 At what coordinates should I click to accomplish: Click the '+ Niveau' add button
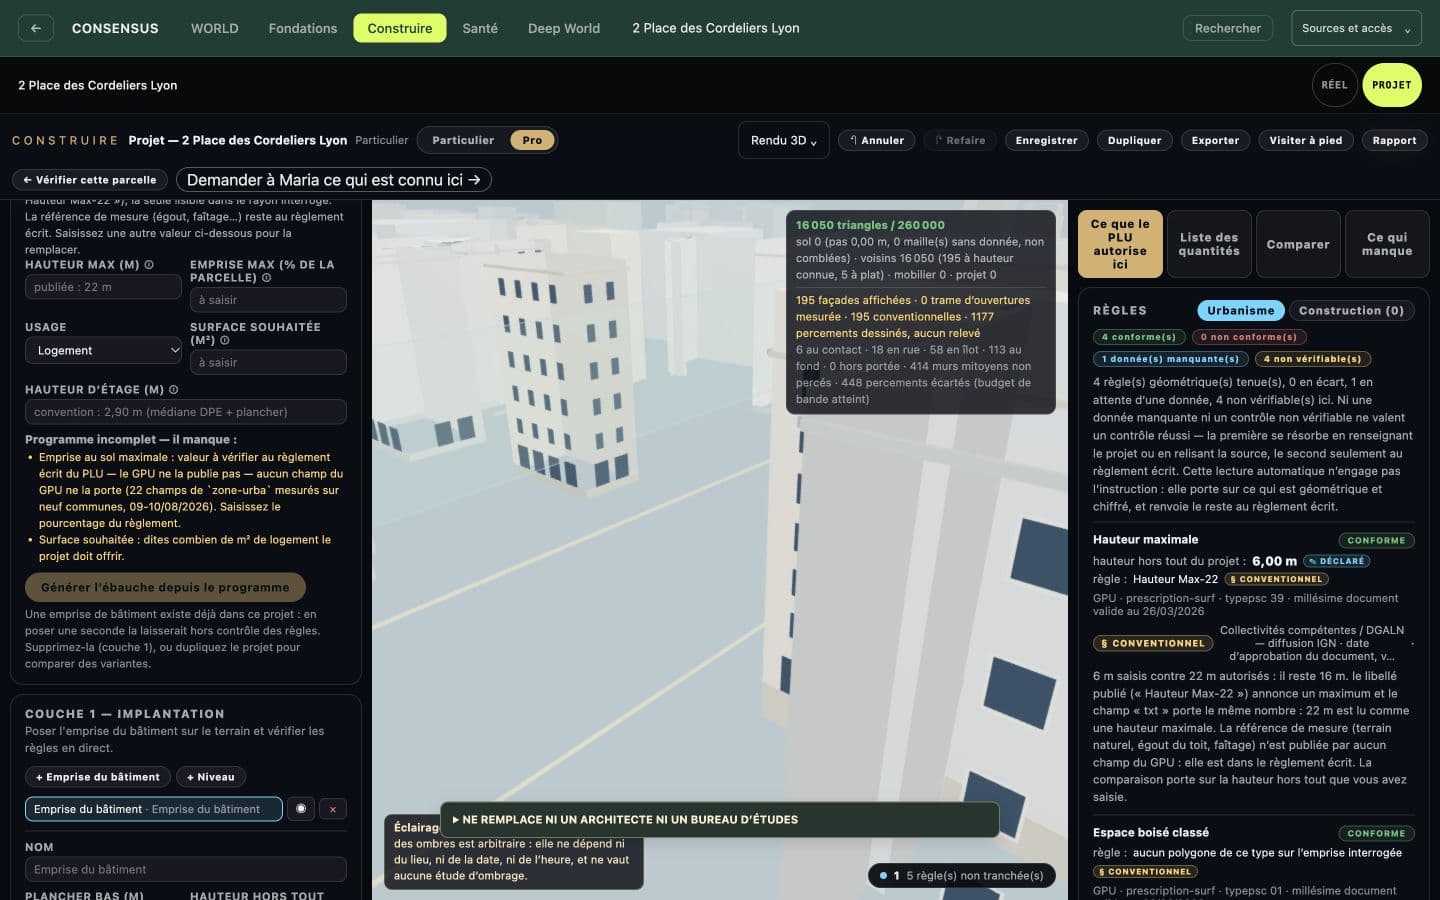211,777
